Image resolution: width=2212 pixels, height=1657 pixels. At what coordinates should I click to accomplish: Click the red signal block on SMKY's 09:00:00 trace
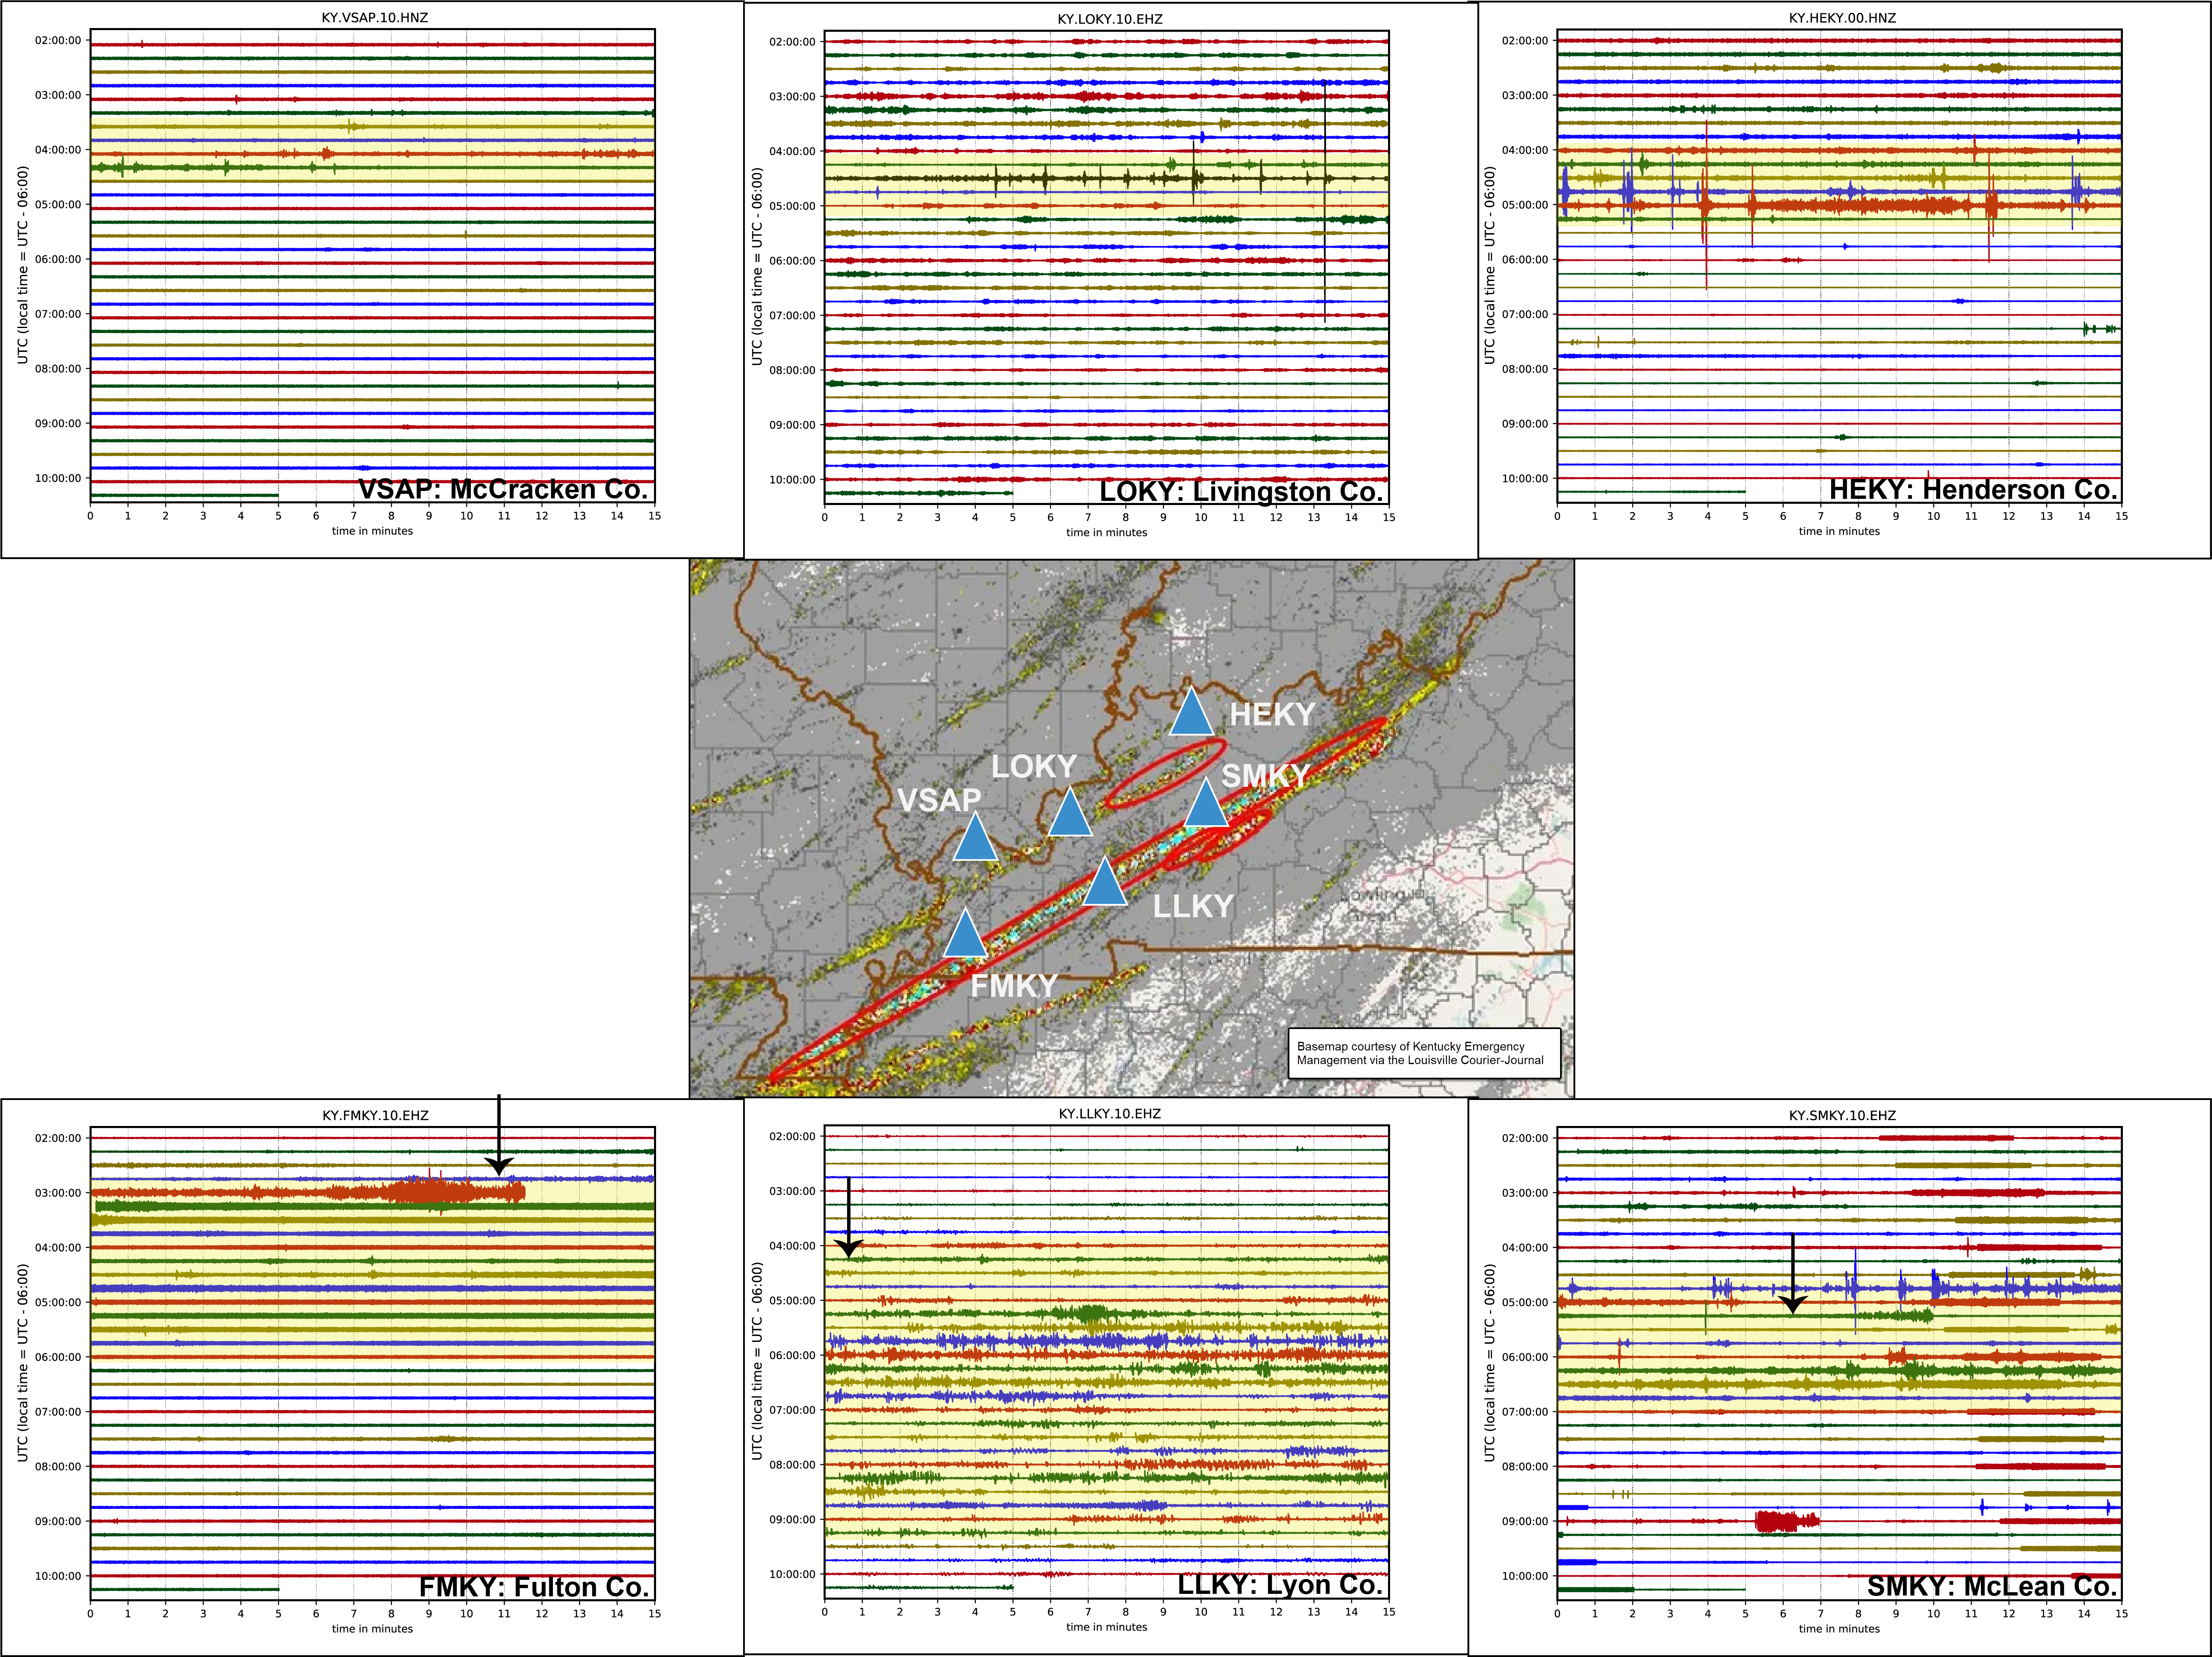pos(1786,1521)
